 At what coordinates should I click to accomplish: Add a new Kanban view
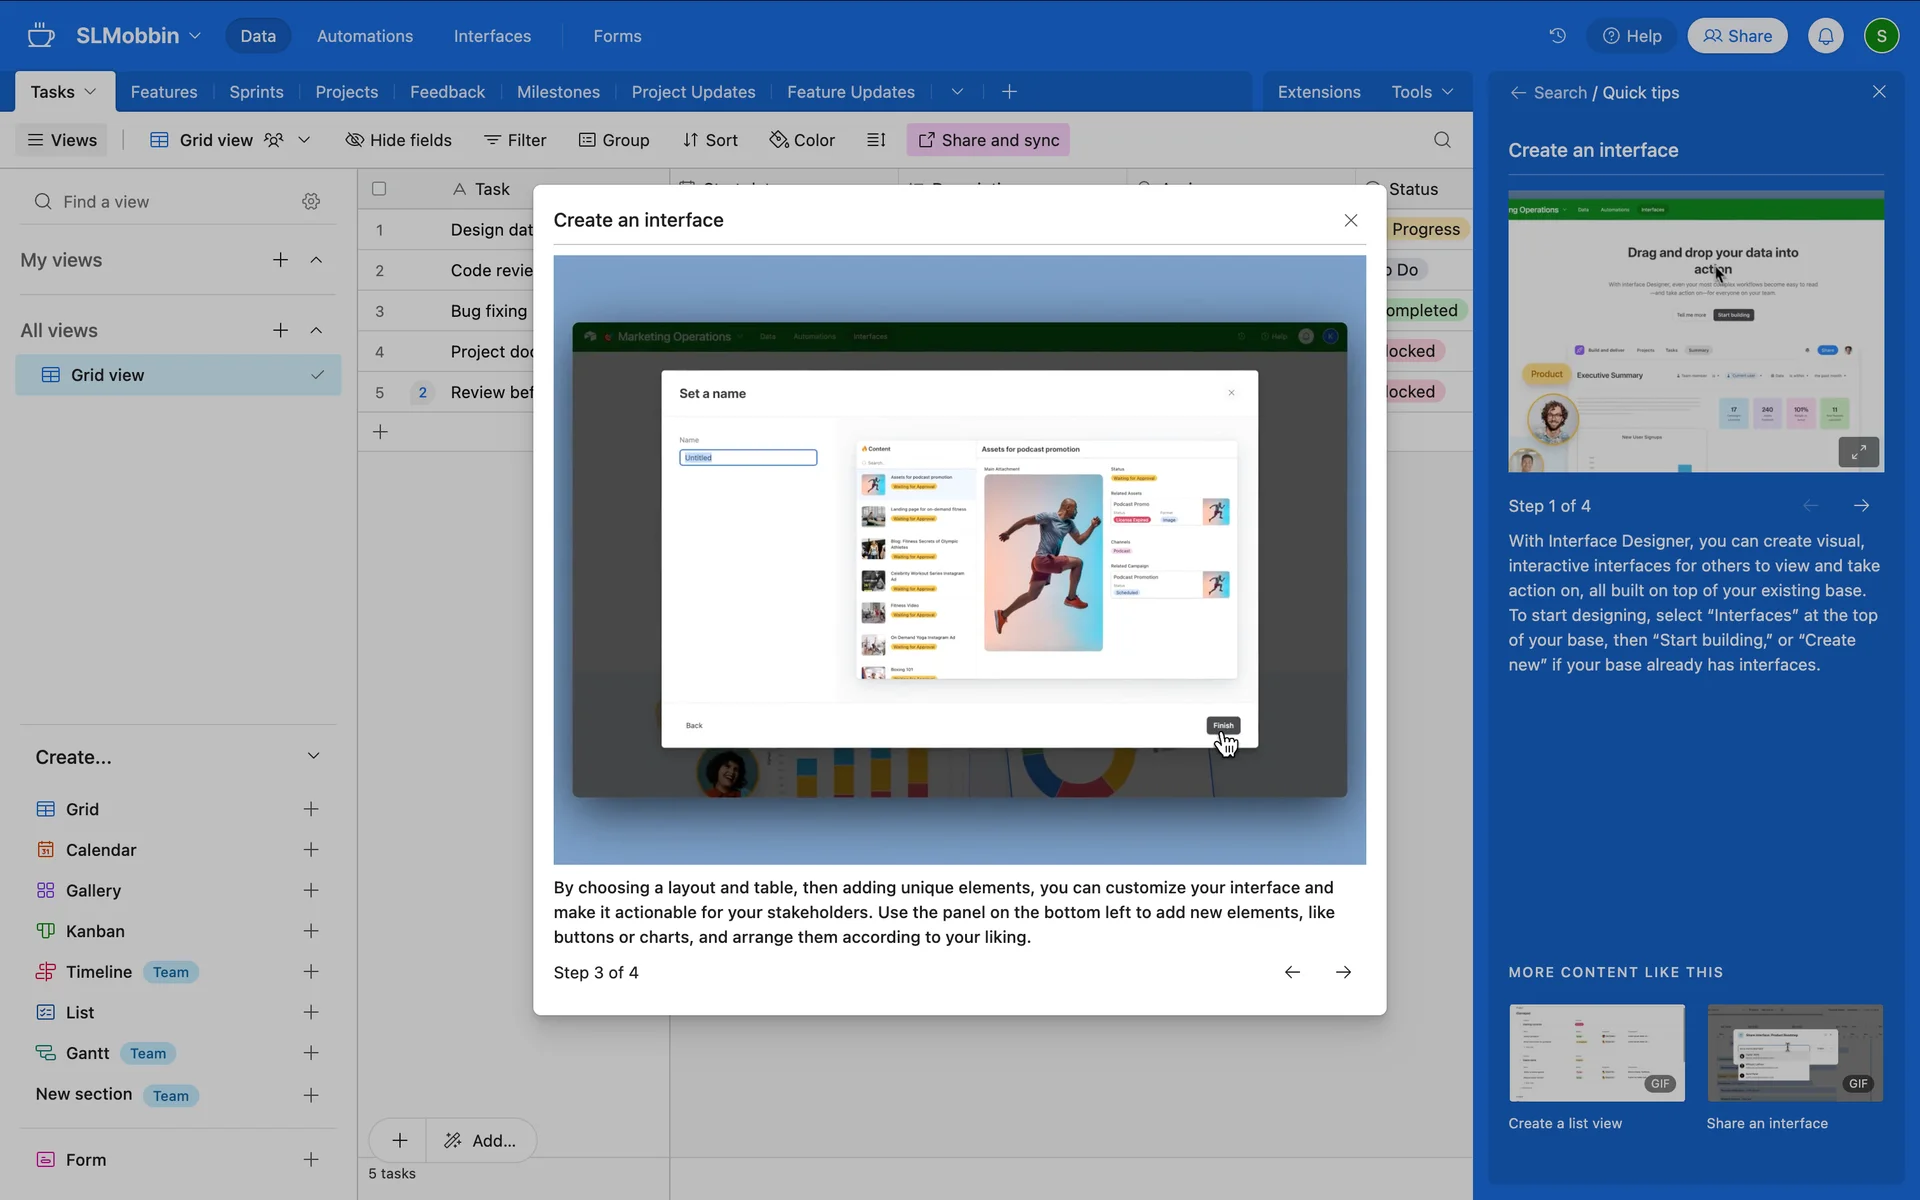click(311, 931)
